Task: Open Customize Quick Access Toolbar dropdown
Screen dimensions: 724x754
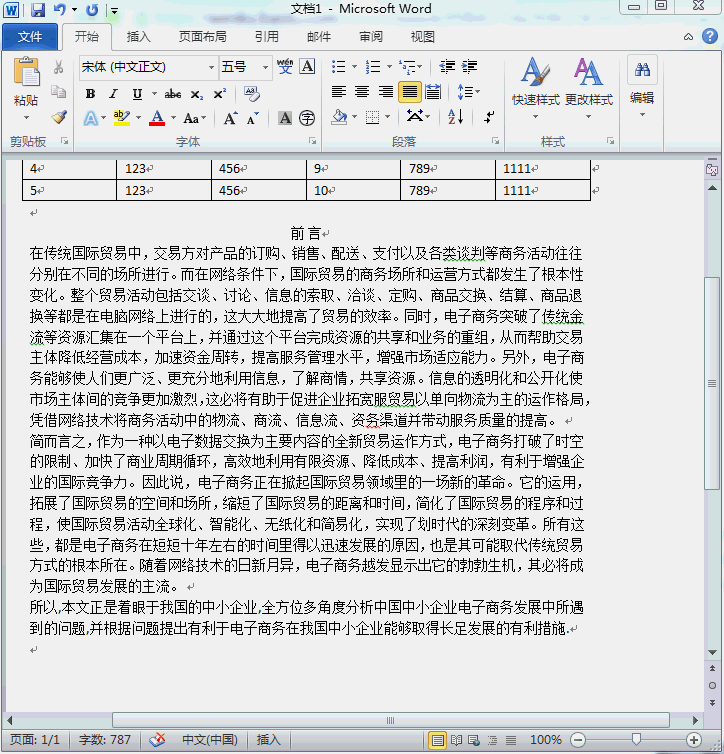Action: pos(114,10)
